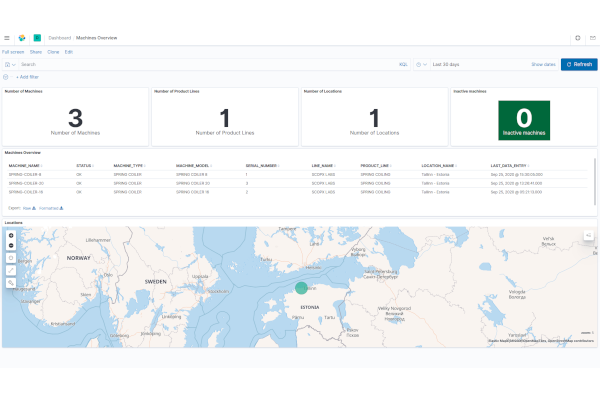Export table as Formatted
The height and width of the screenshot is (400, 600).
click(x=51, y=208)
